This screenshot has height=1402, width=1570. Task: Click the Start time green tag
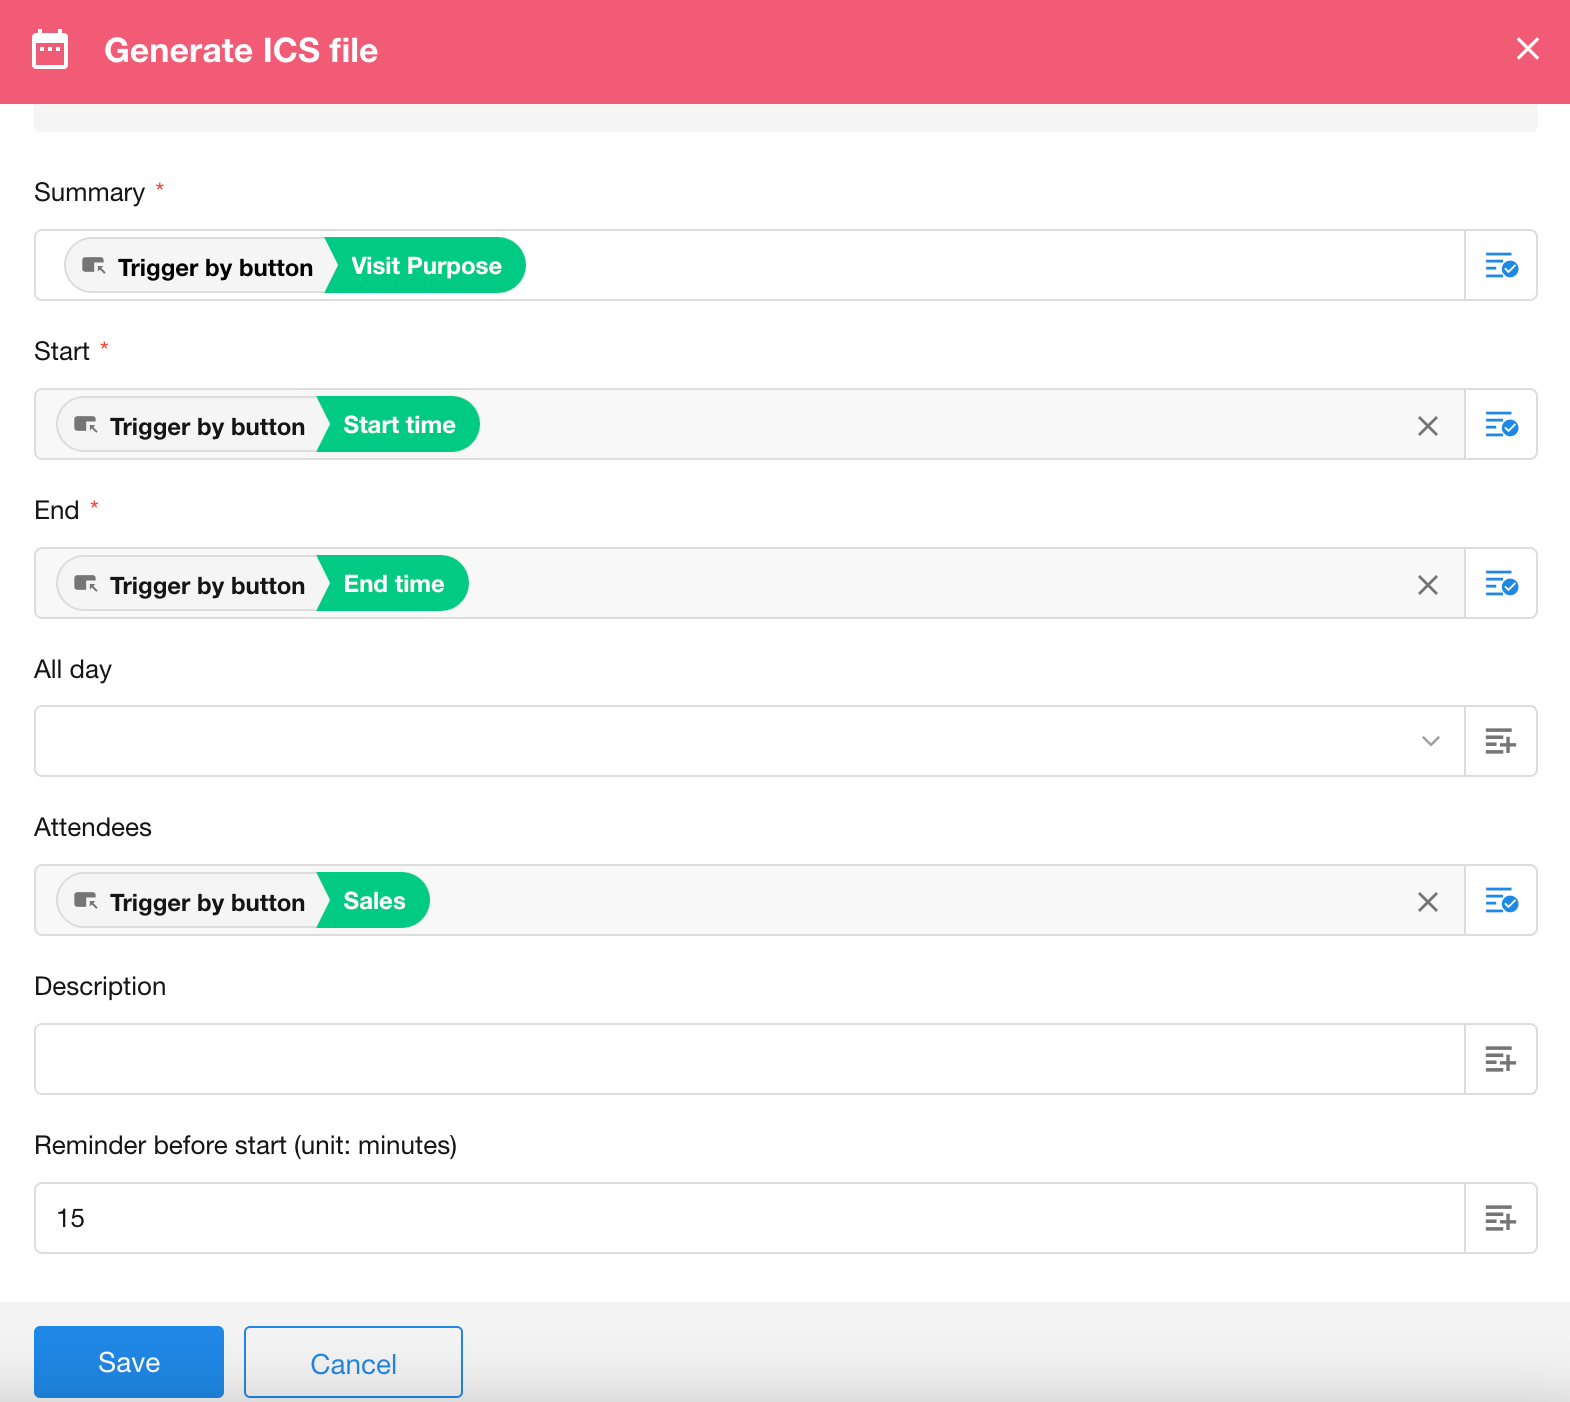(x=399, y=425)
